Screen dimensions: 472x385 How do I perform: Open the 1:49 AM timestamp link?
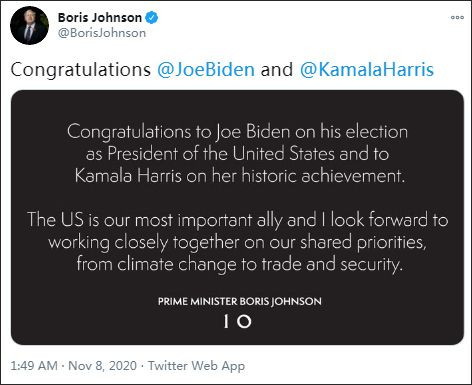34,366
